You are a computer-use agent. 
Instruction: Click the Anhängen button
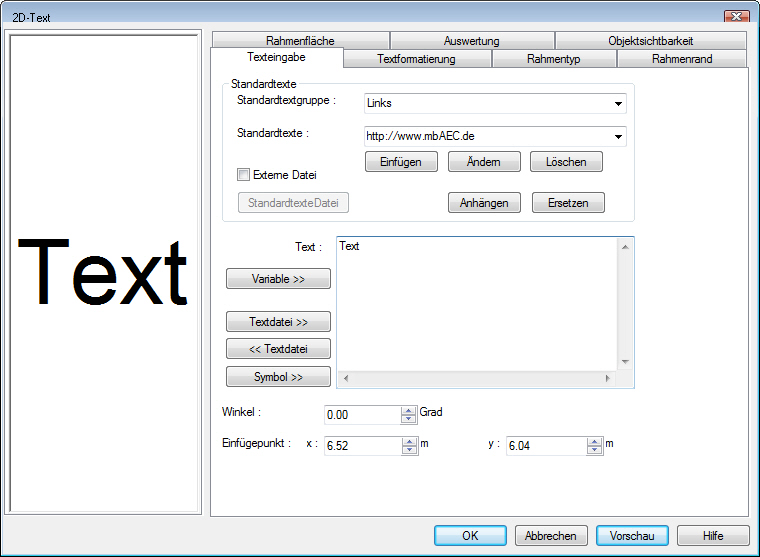pyautogui.click(x=484, y=203)
